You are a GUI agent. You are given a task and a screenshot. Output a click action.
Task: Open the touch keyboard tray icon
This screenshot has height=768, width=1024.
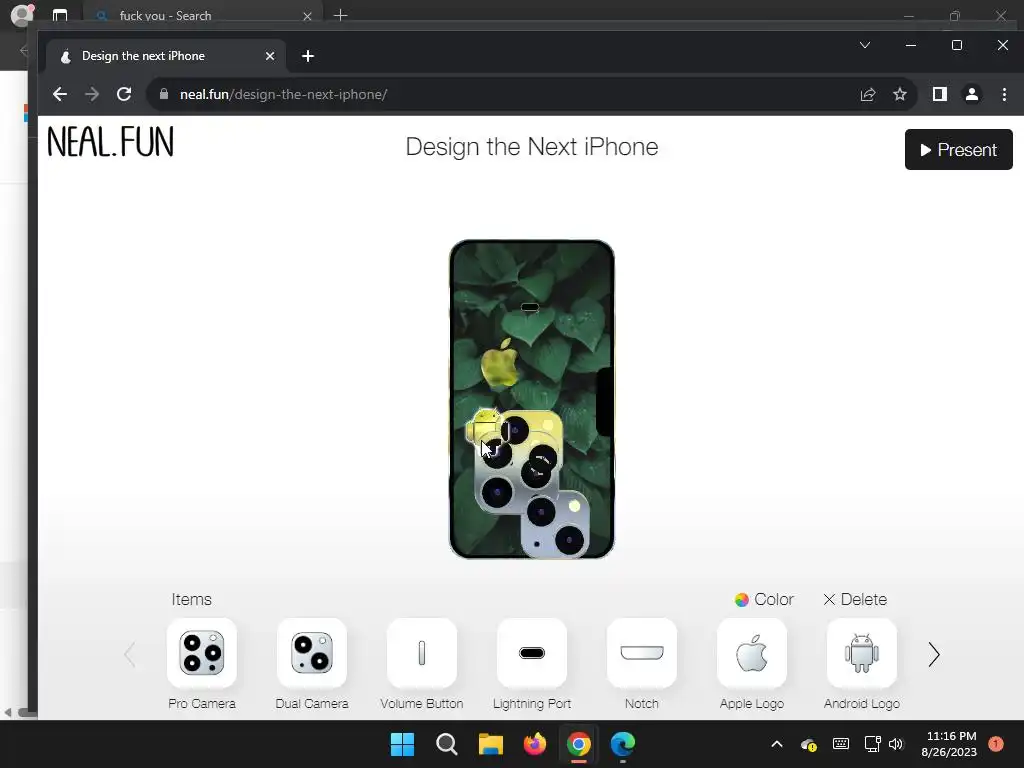840,744
